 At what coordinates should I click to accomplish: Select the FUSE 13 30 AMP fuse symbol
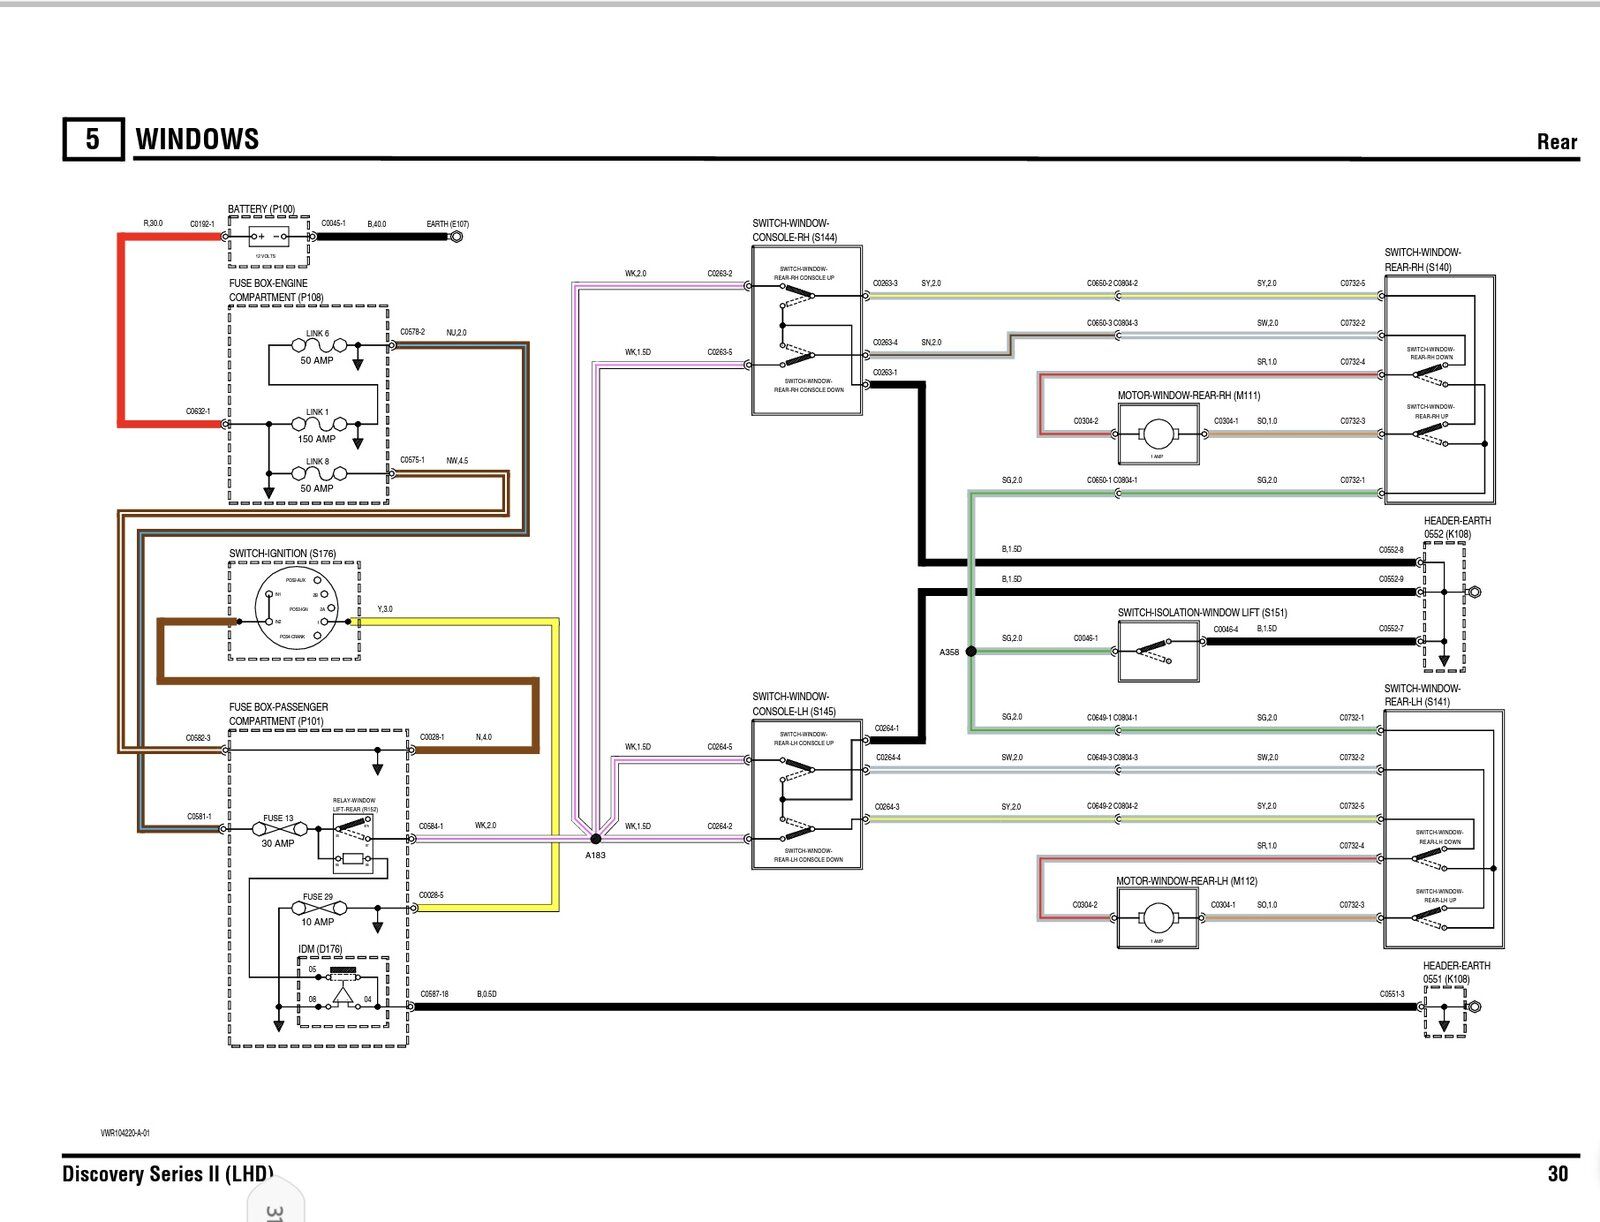click(x=278, y=829)
